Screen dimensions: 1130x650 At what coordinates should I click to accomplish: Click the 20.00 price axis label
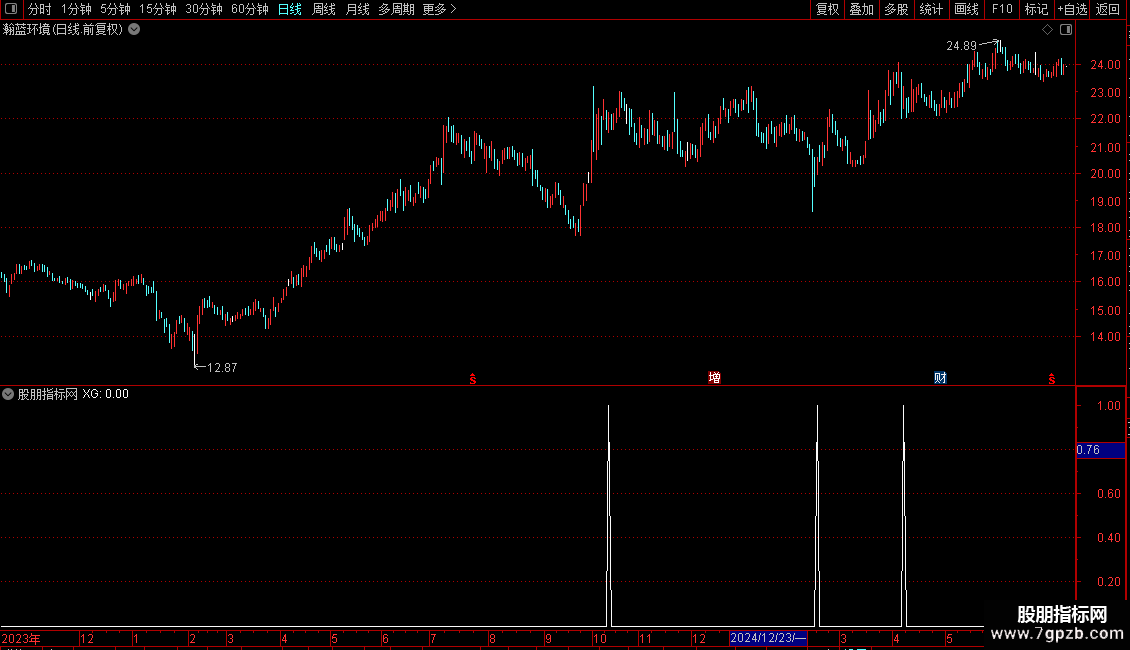coord(1105,174)
